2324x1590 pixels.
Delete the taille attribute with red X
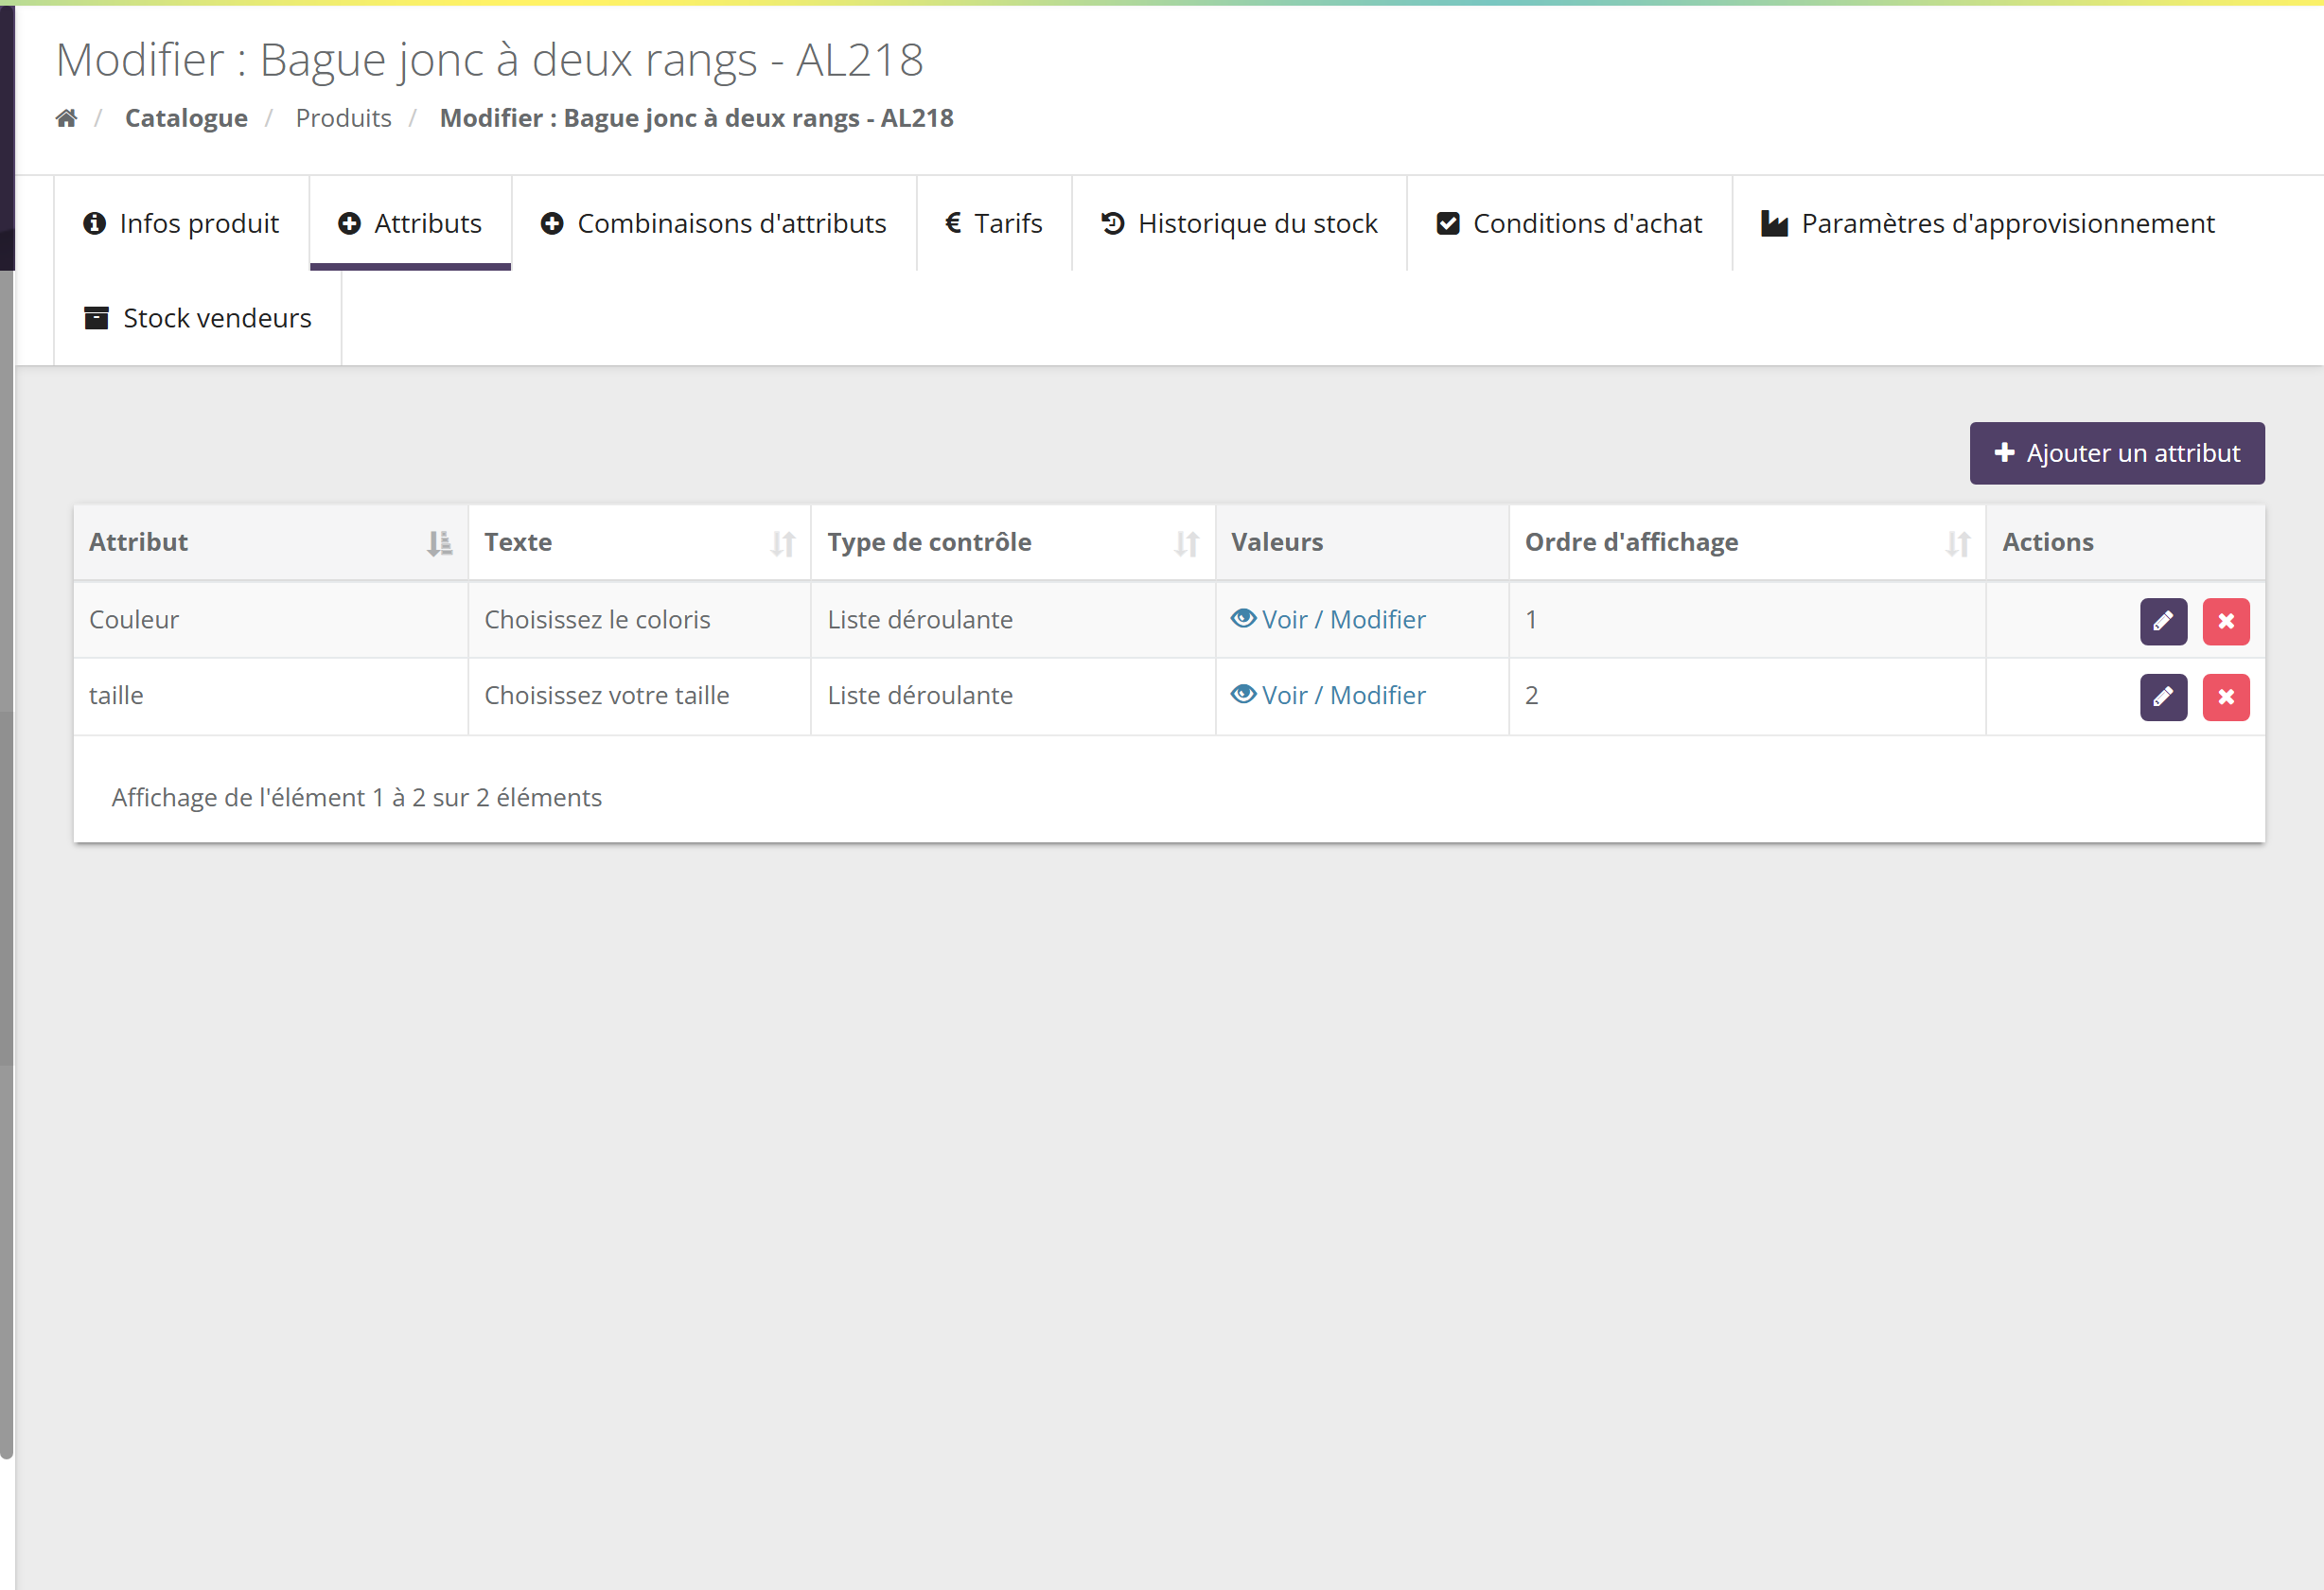pyautogui.click(x=2226, y=697)
